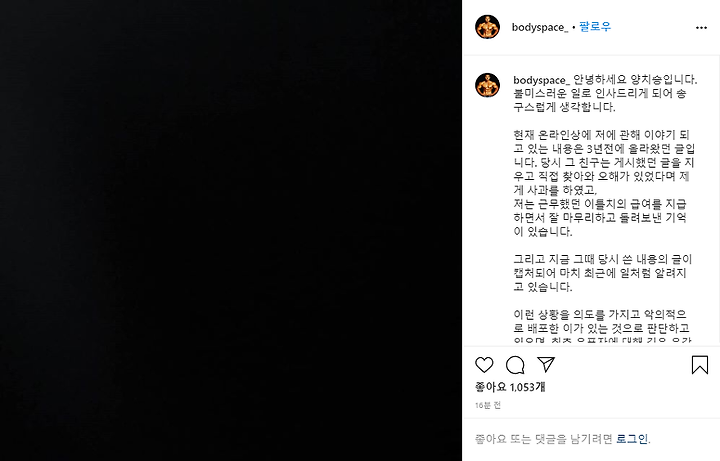The image size is (720, 461).
Task: Open the bodyspace_ avatar in post header
Action: click(487, 27)
